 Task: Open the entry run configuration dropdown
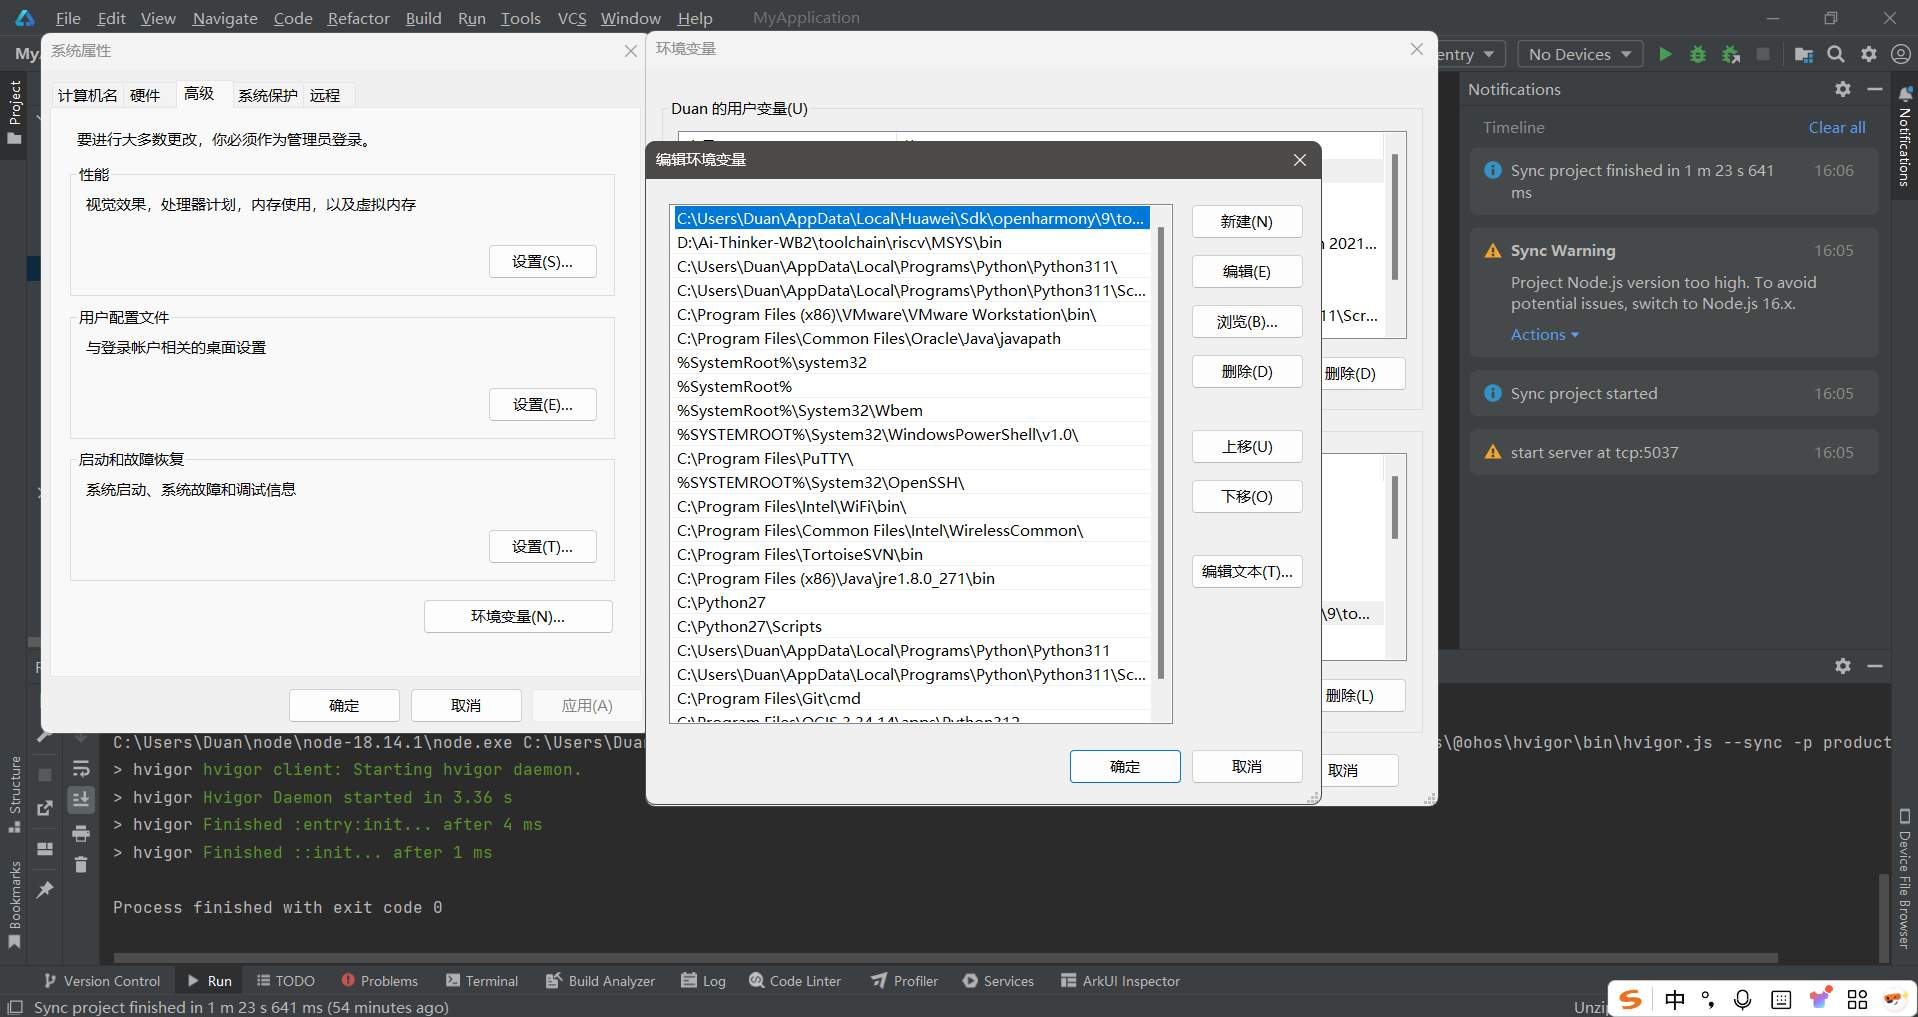tap(1467, 54)
